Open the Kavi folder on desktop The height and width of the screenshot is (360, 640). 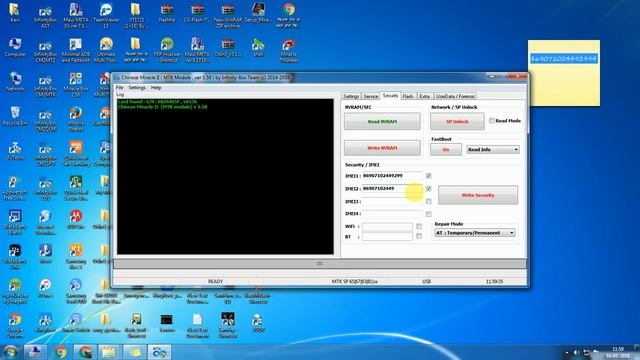click(15, 13)
